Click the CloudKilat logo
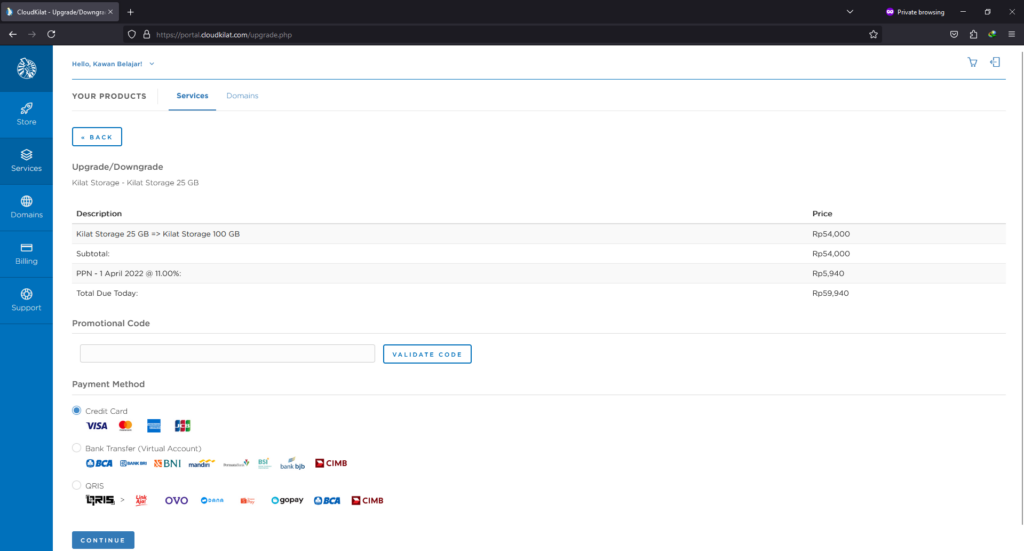This screenshot has height=551, width=1024. coord(26,68)
